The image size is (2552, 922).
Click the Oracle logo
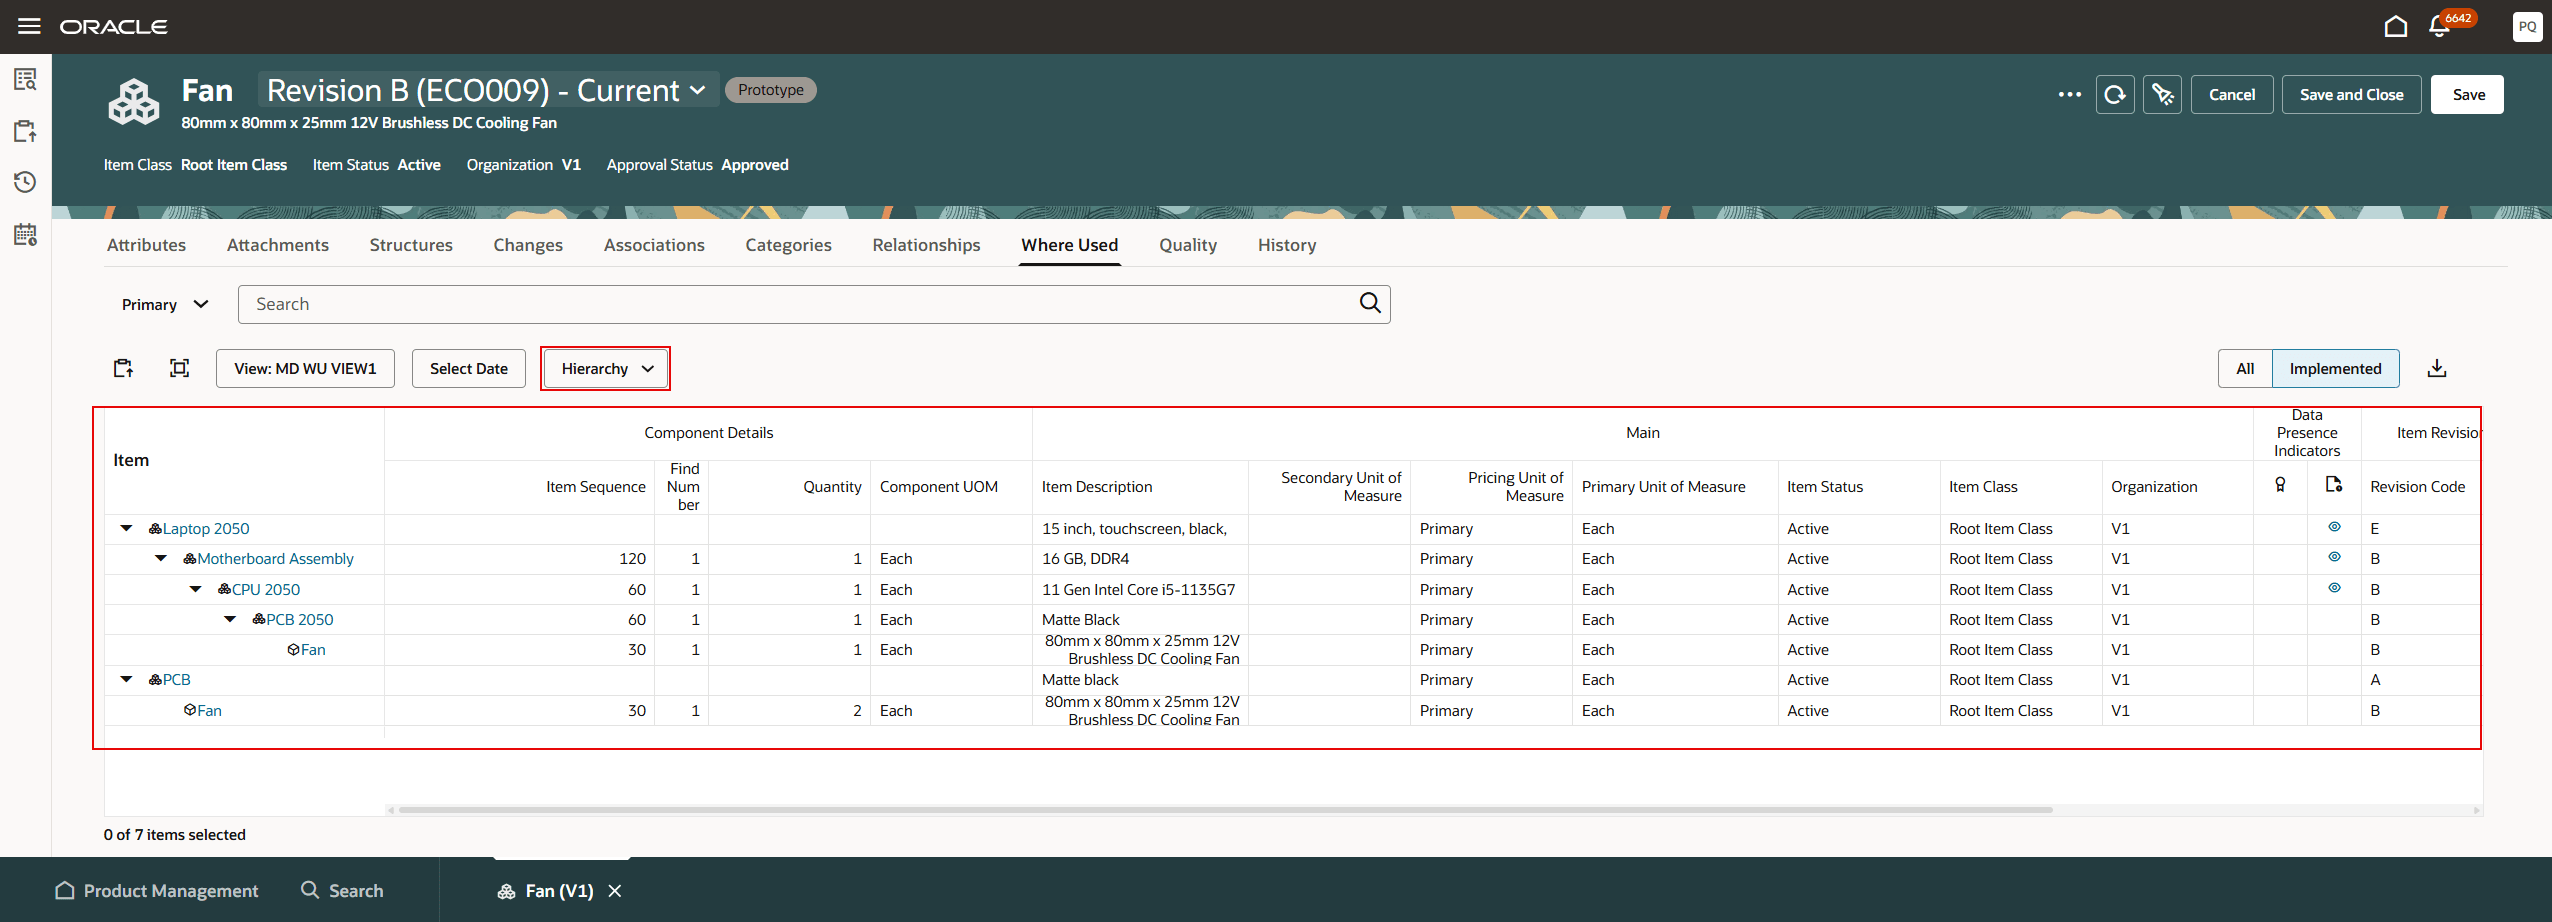[x=113, y=26]
